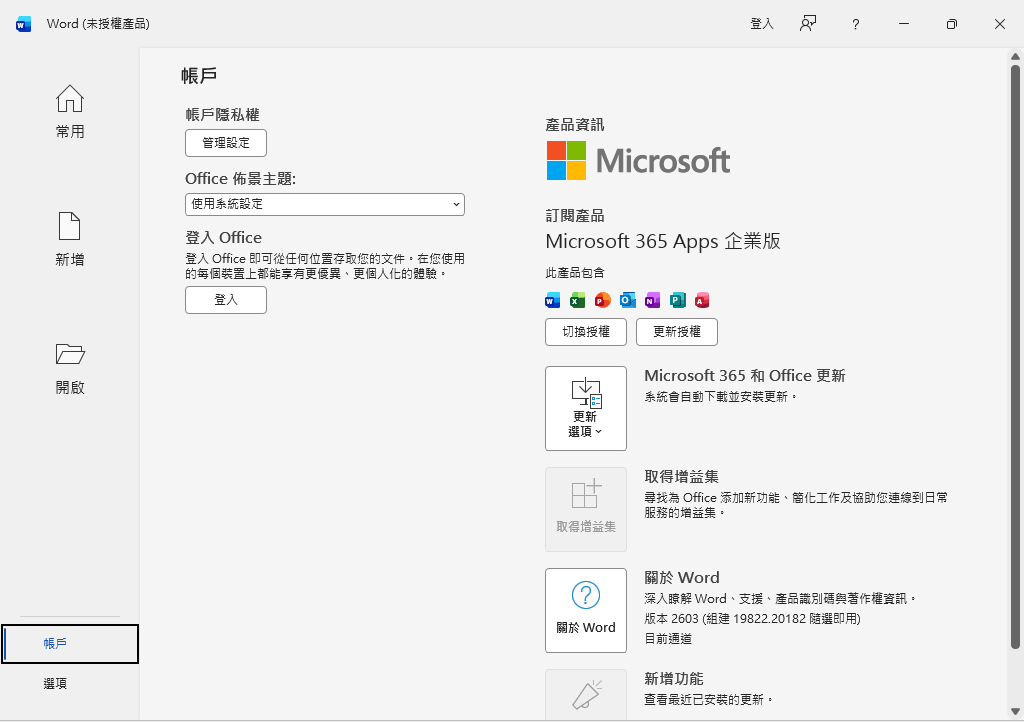The width and height of the screenshot is (1024, 722).
Task: Click the Outlook icon in included products
Action: coord(627,300)
